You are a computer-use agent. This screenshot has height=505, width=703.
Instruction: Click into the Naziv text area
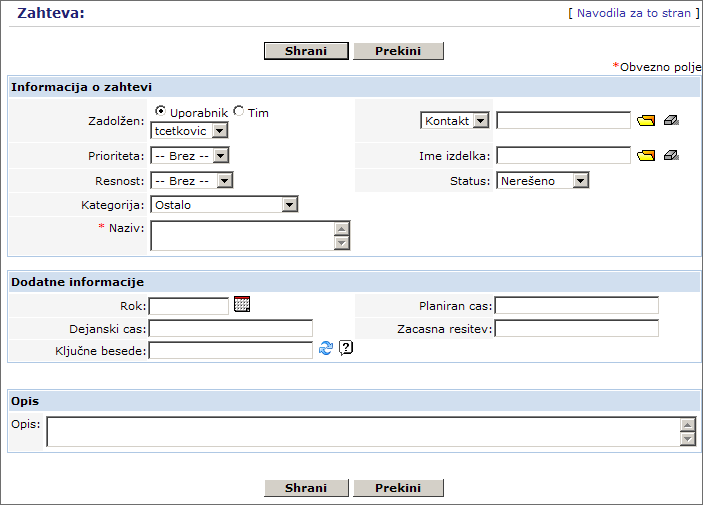241,235
